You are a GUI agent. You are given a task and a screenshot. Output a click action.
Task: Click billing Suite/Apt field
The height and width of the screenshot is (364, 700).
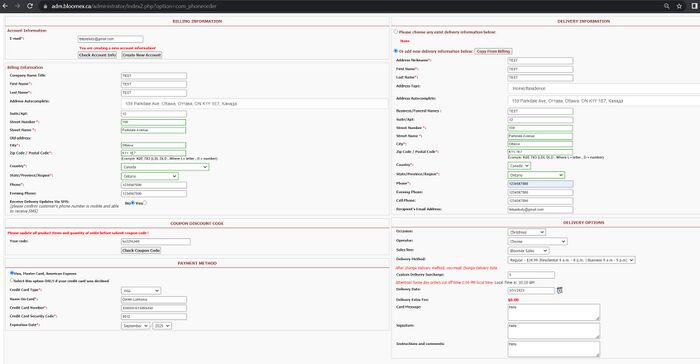coord(154,114)
